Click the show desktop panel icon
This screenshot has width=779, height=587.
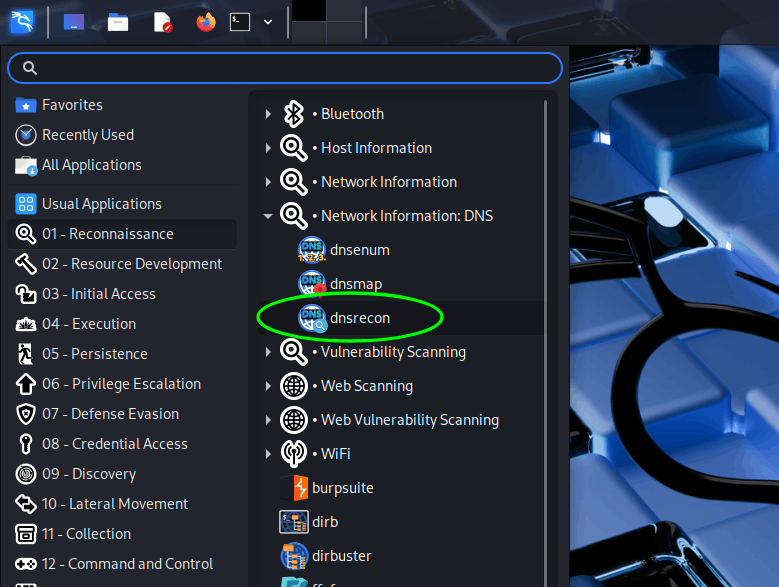[74, 22]
